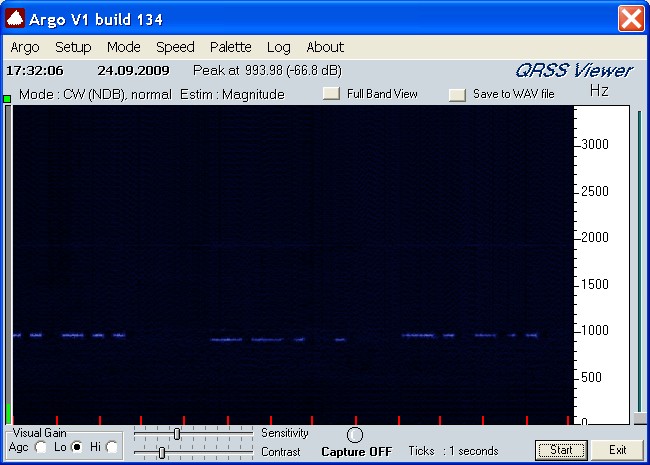Click the green status indicator near Mode label
This screenshot has height=465, width=650.
coord(7,99)
